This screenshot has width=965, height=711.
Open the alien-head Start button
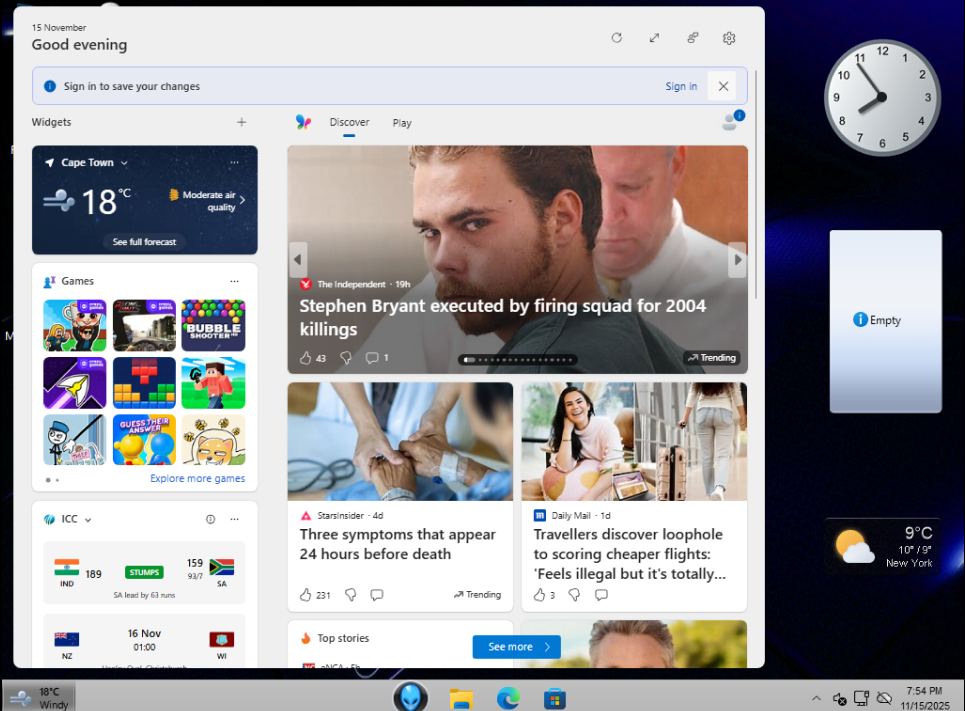pyautogui.click(x=410, y=697)
